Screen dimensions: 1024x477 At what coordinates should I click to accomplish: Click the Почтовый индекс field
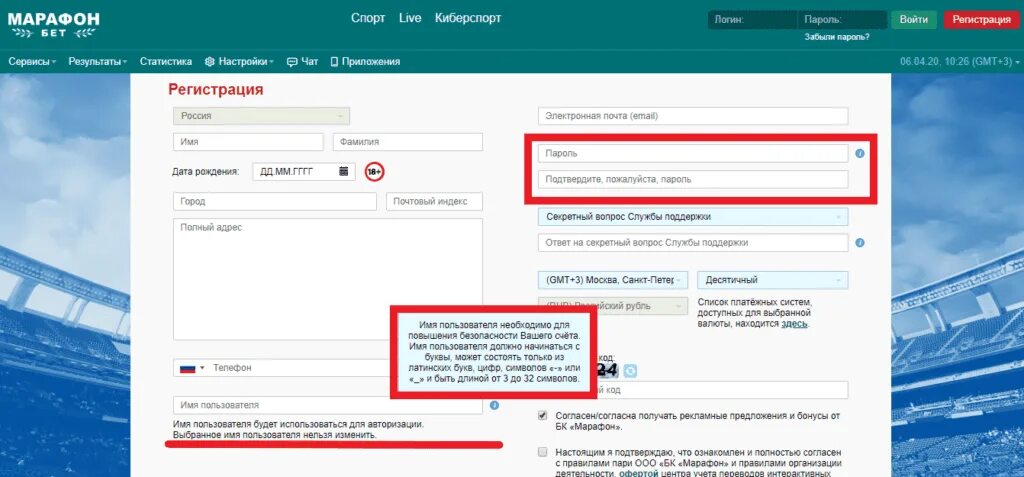(x=434, y=201)
